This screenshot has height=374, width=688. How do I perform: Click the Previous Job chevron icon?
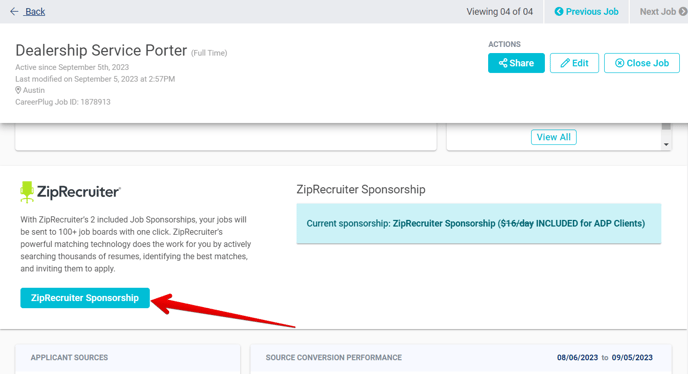tap(559, 11)
